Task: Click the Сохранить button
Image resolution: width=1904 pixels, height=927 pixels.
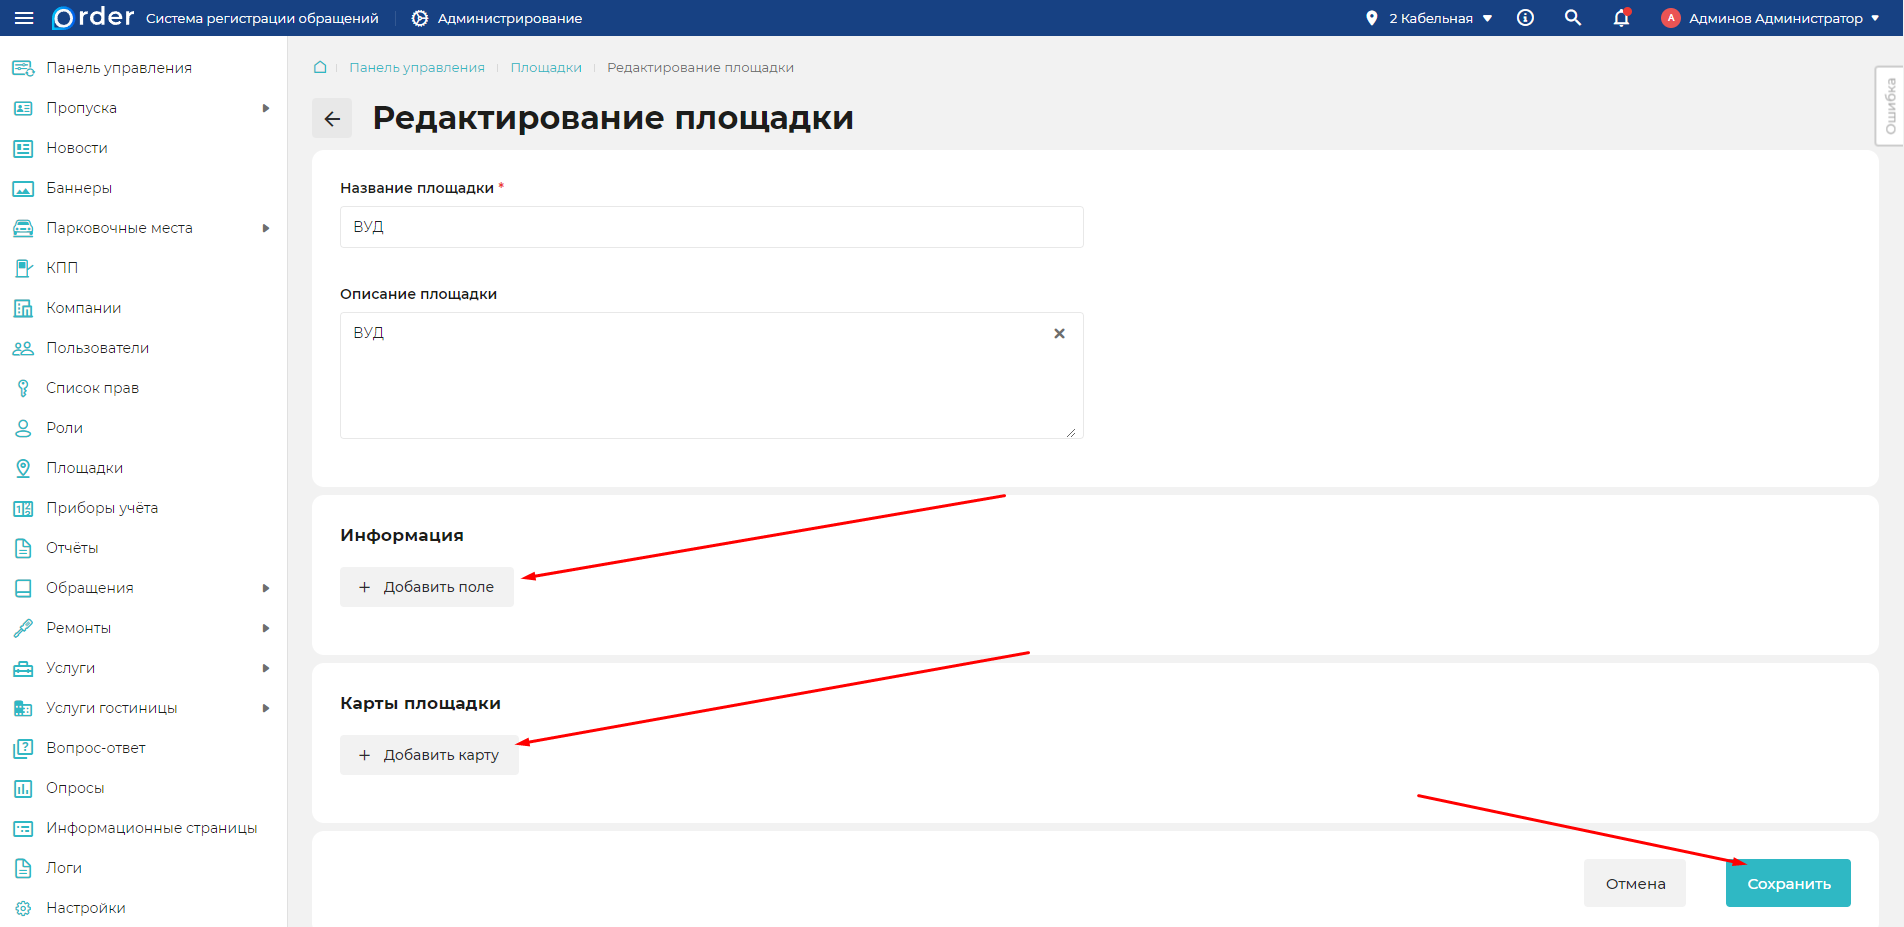Action: 1787,882
